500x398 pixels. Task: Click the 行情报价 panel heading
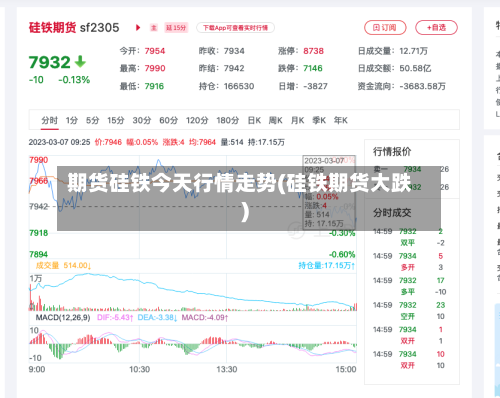click(392, 152)
